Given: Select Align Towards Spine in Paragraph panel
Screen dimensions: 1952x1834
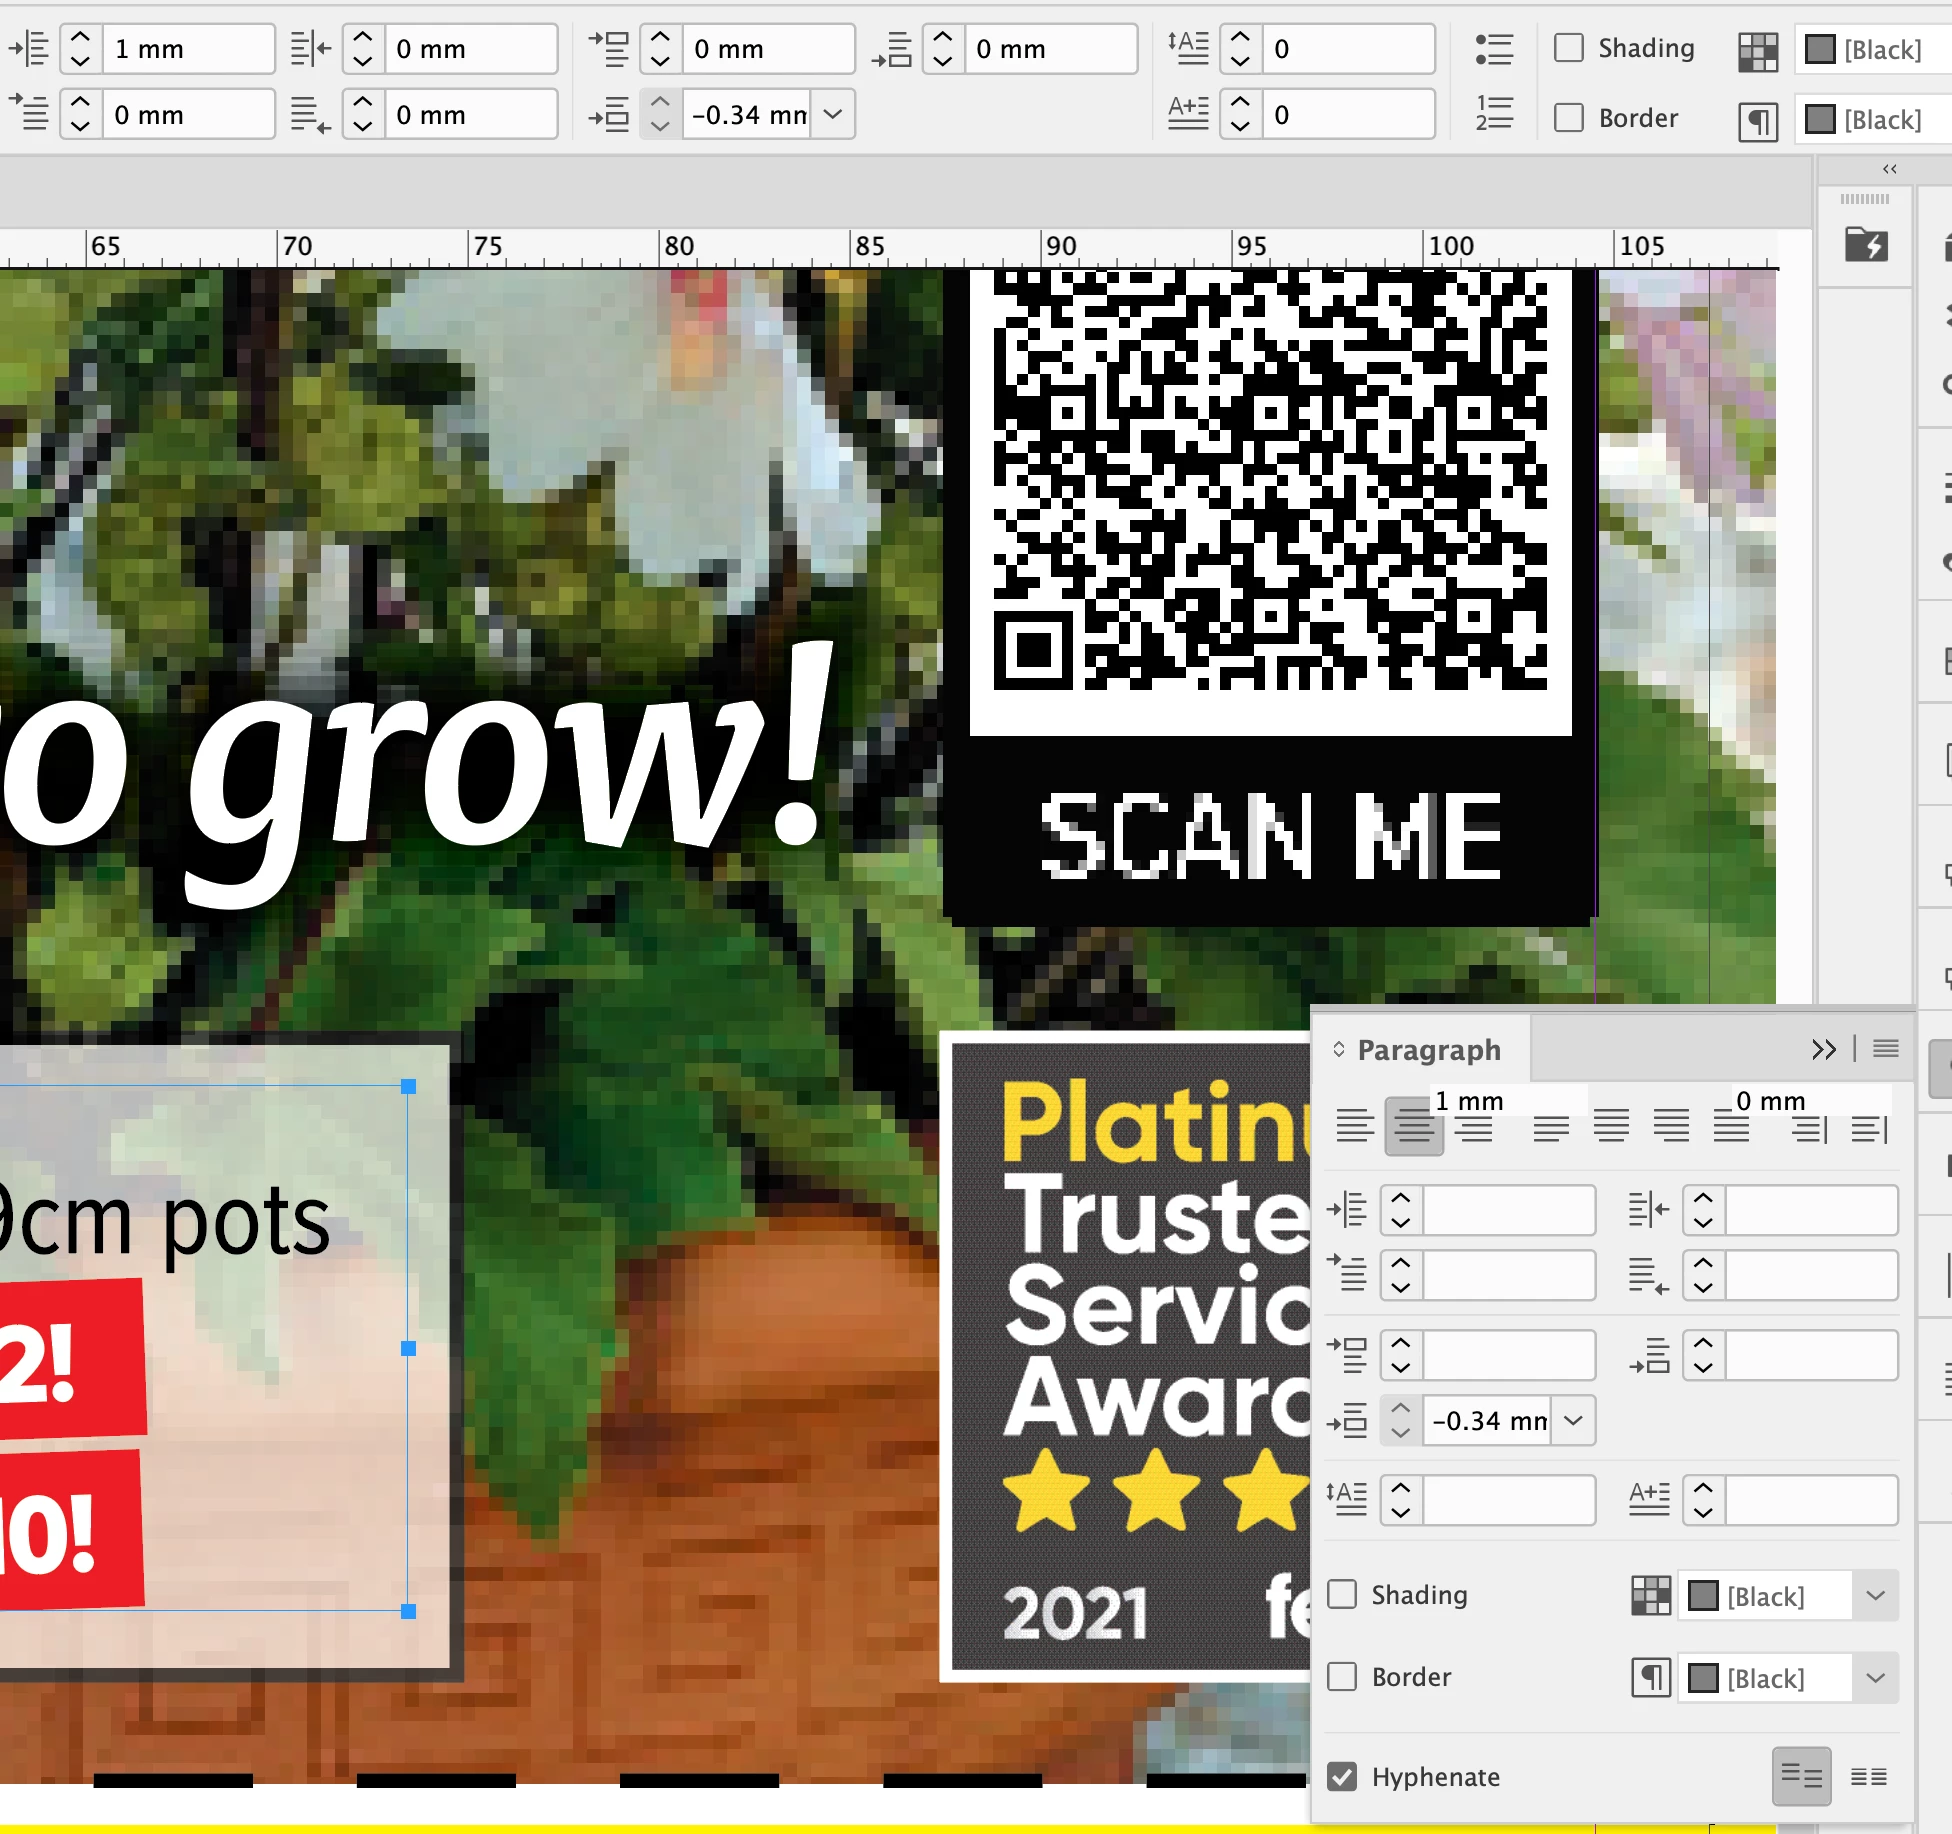Looking at the screenshot, I should pos(1809,1128).
